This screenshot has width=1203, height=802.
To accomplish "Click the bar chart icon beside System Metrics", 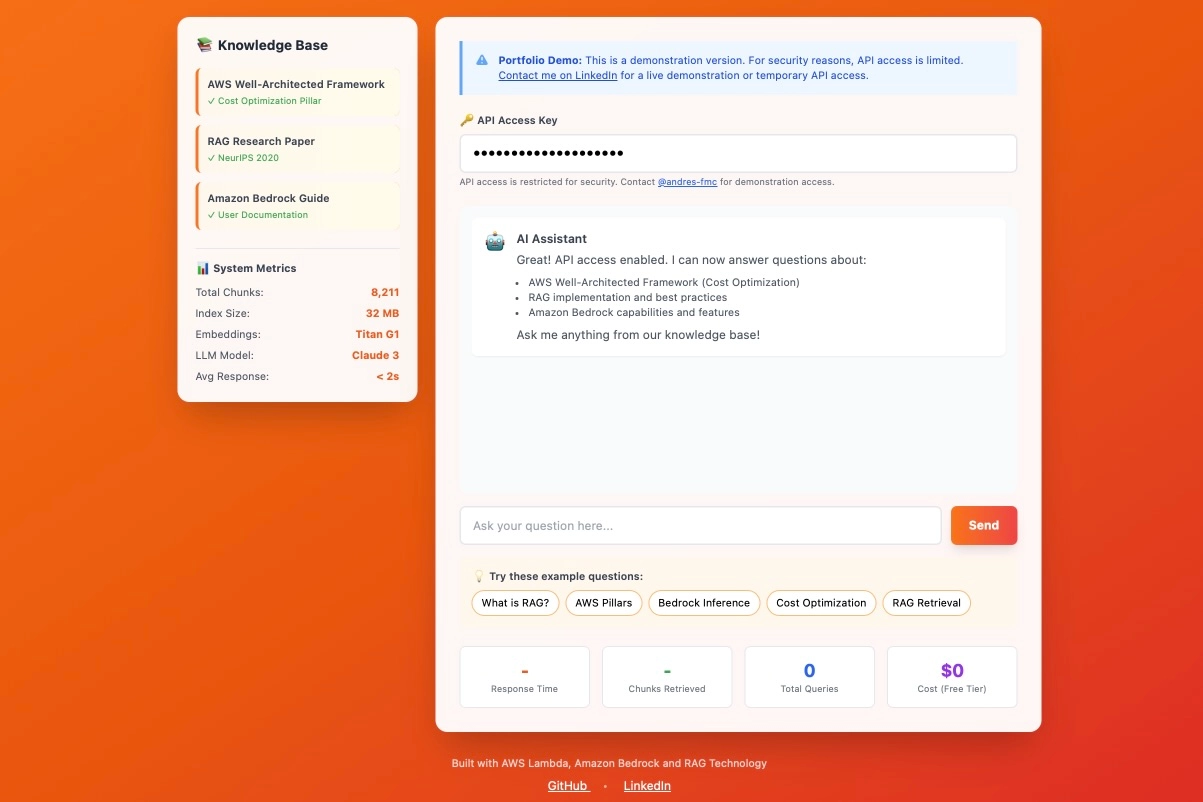I will pyautogui.click(x=203, y=268).
